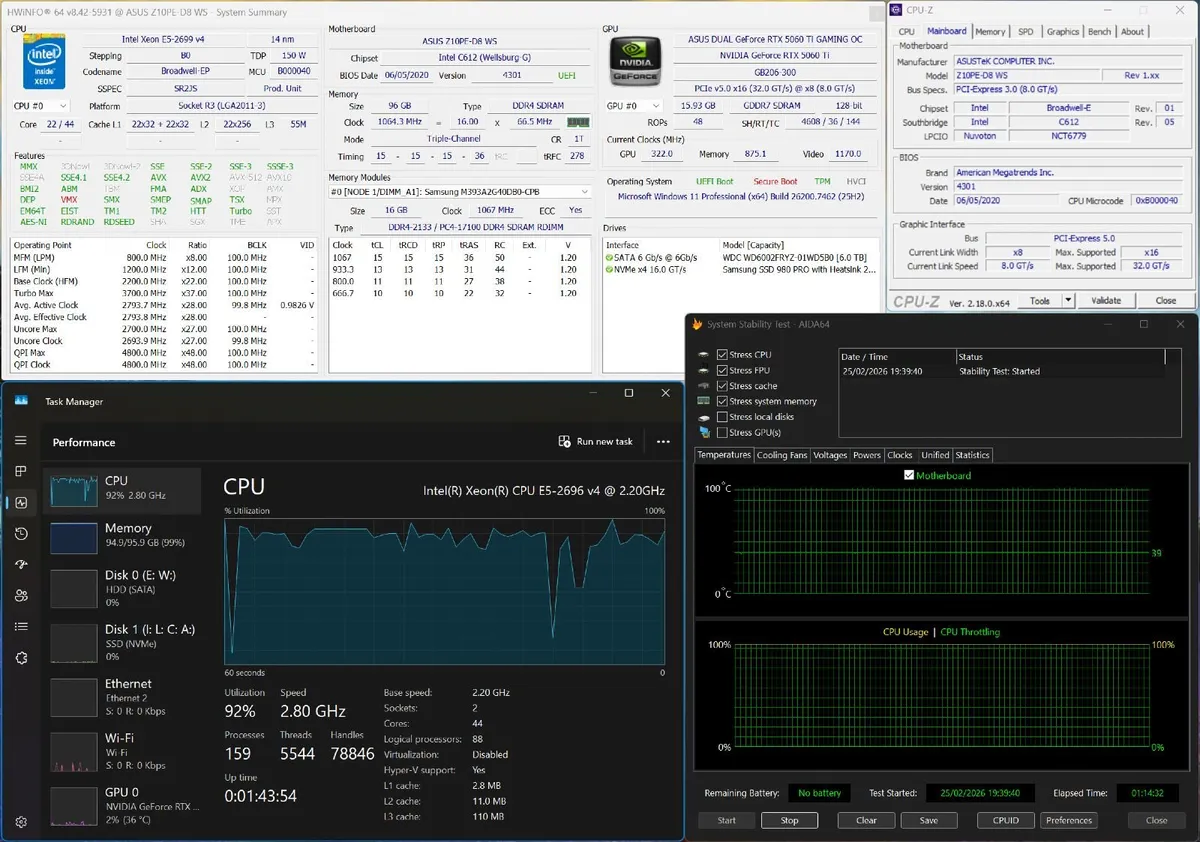This screenshot has height=842, width=1200.
Task: Click the Intel Xeon logo in HWiNFO
Action: [45, 64]
